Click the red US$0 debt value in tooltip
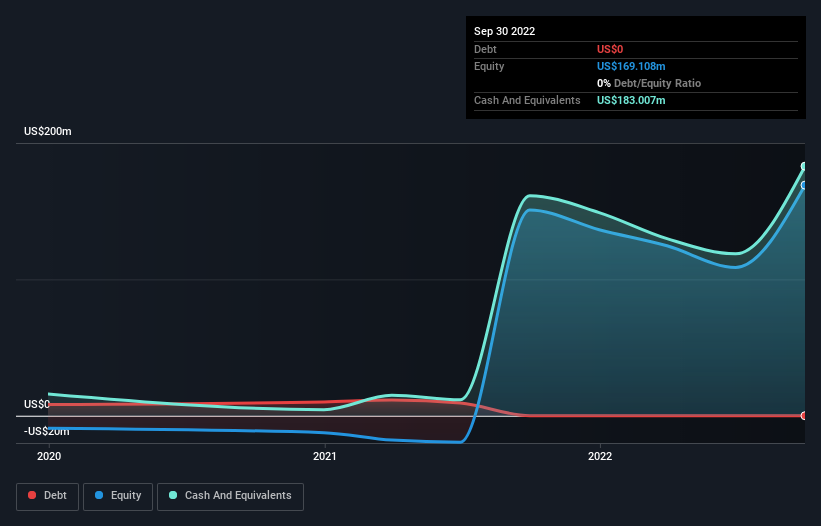 coord(610,49)
